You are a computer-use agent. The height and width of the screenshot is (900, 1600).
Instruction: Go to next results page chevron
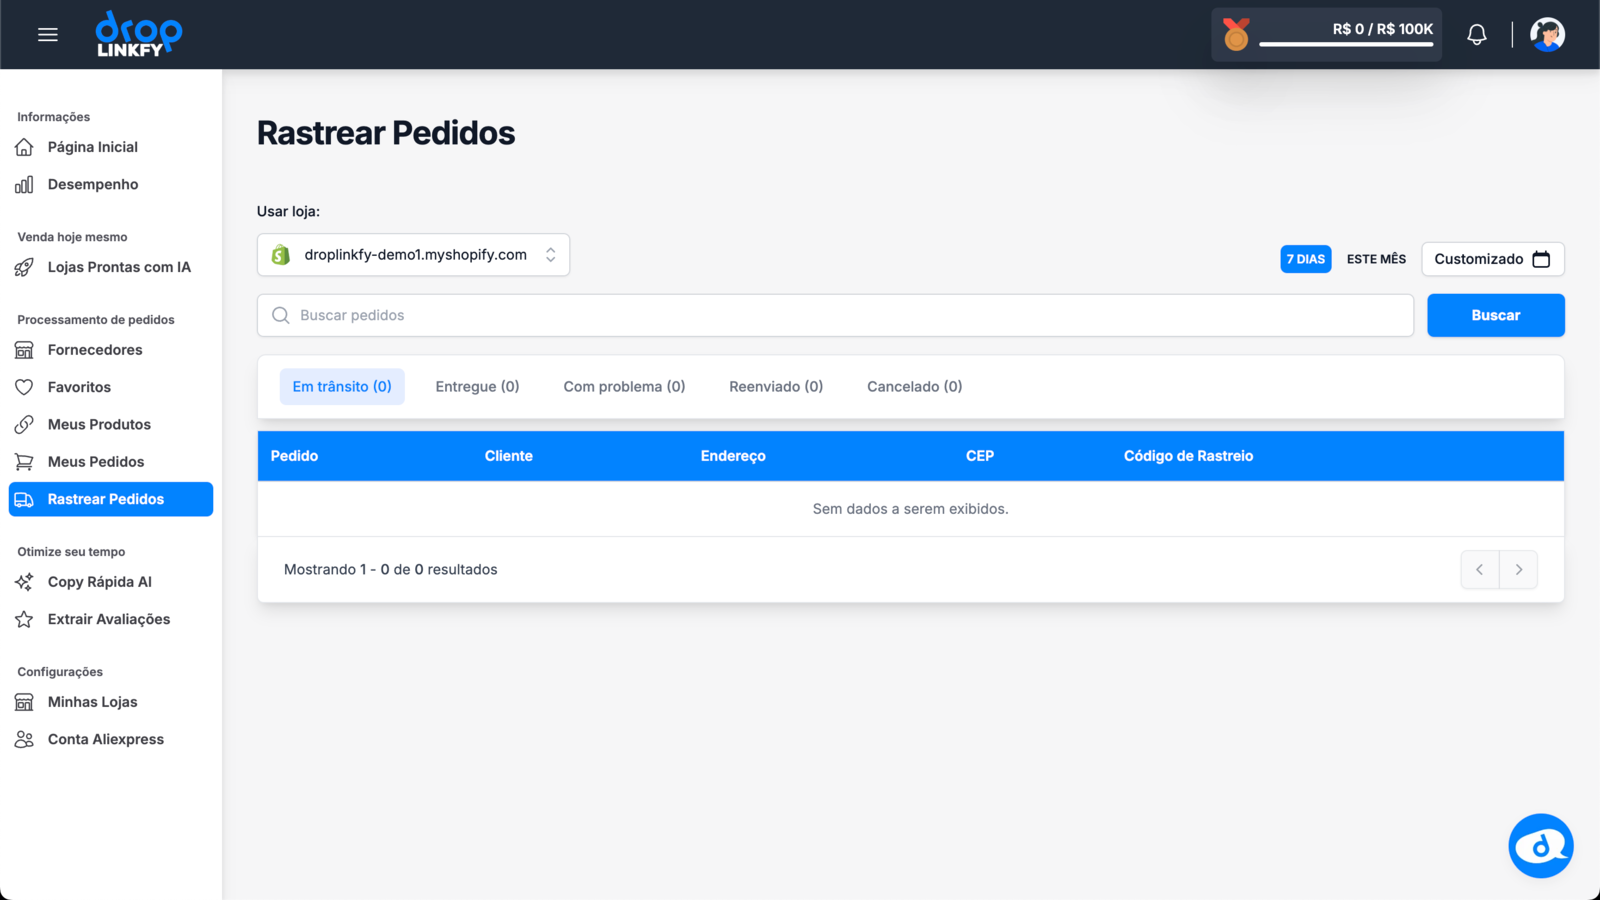[1518, 569]
